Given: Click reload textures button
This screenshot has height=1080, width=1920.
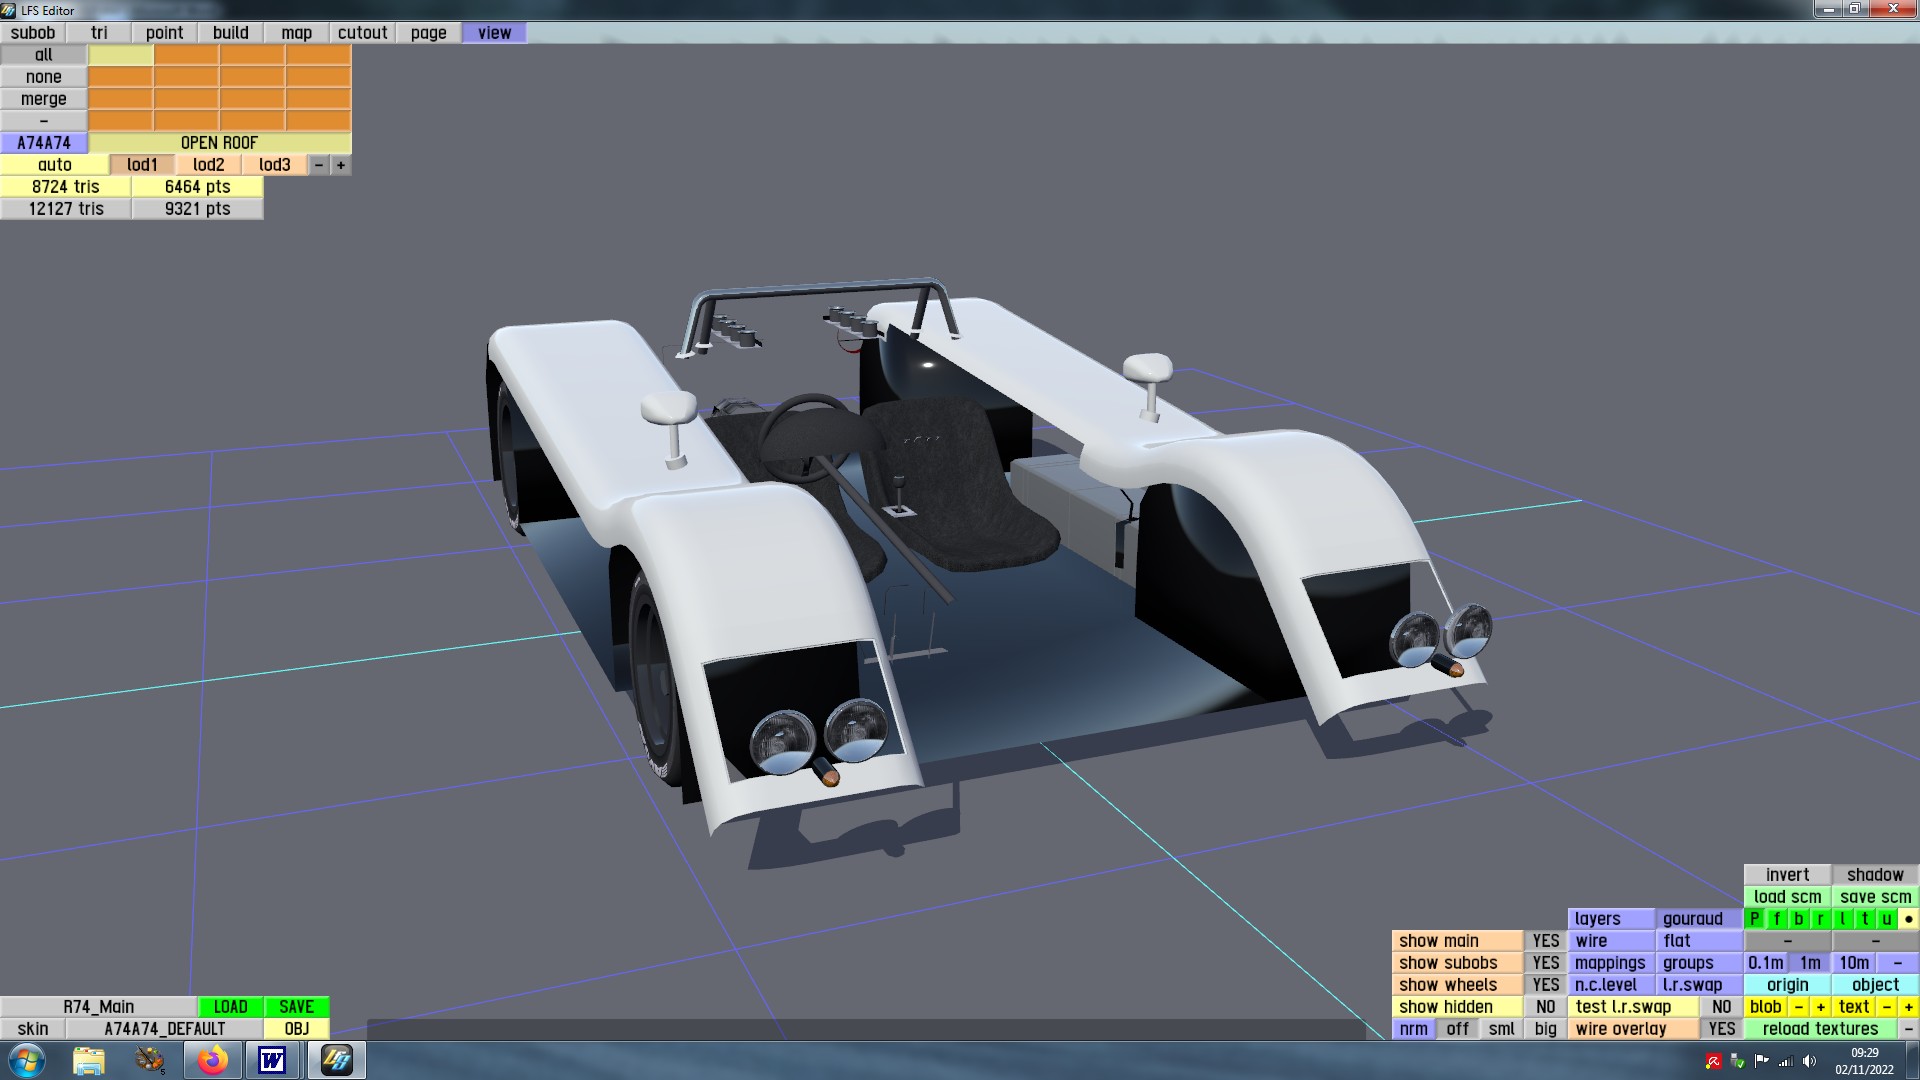Looking at the screenshot, I should point(1820,1029).
